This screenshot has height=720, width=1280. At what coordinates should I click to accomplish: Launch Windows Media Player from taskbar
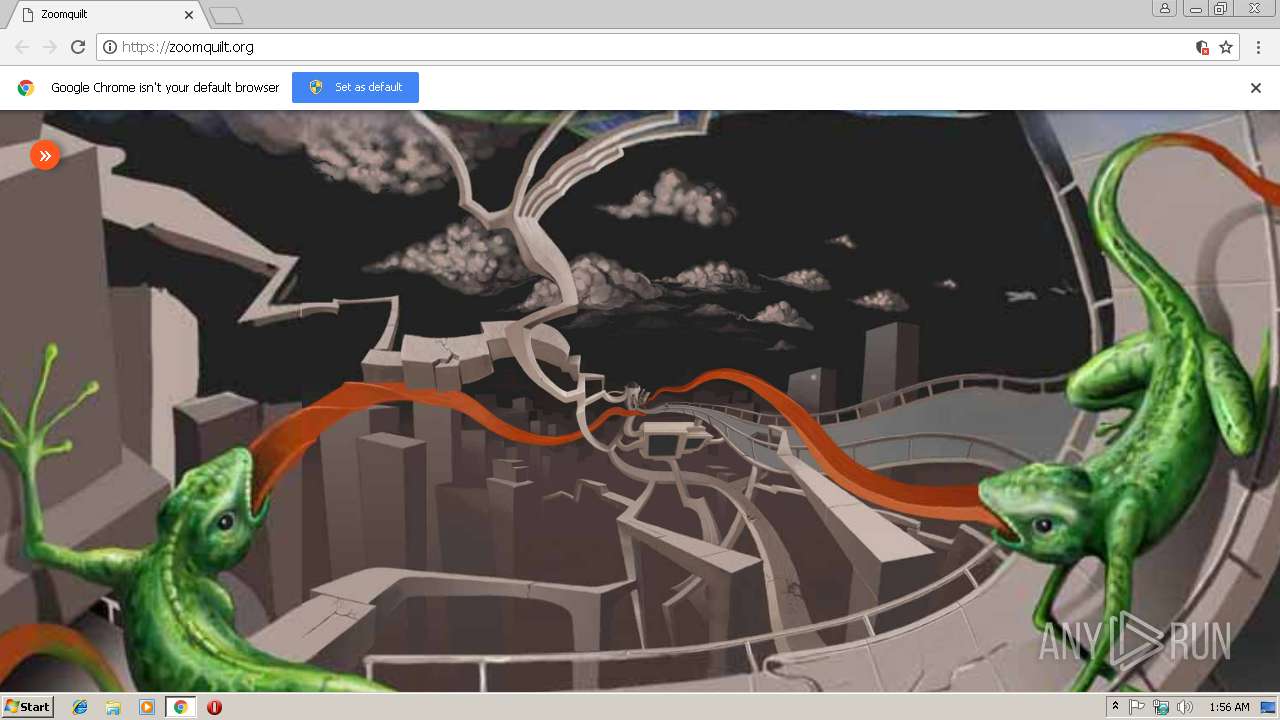coord(147,707)
